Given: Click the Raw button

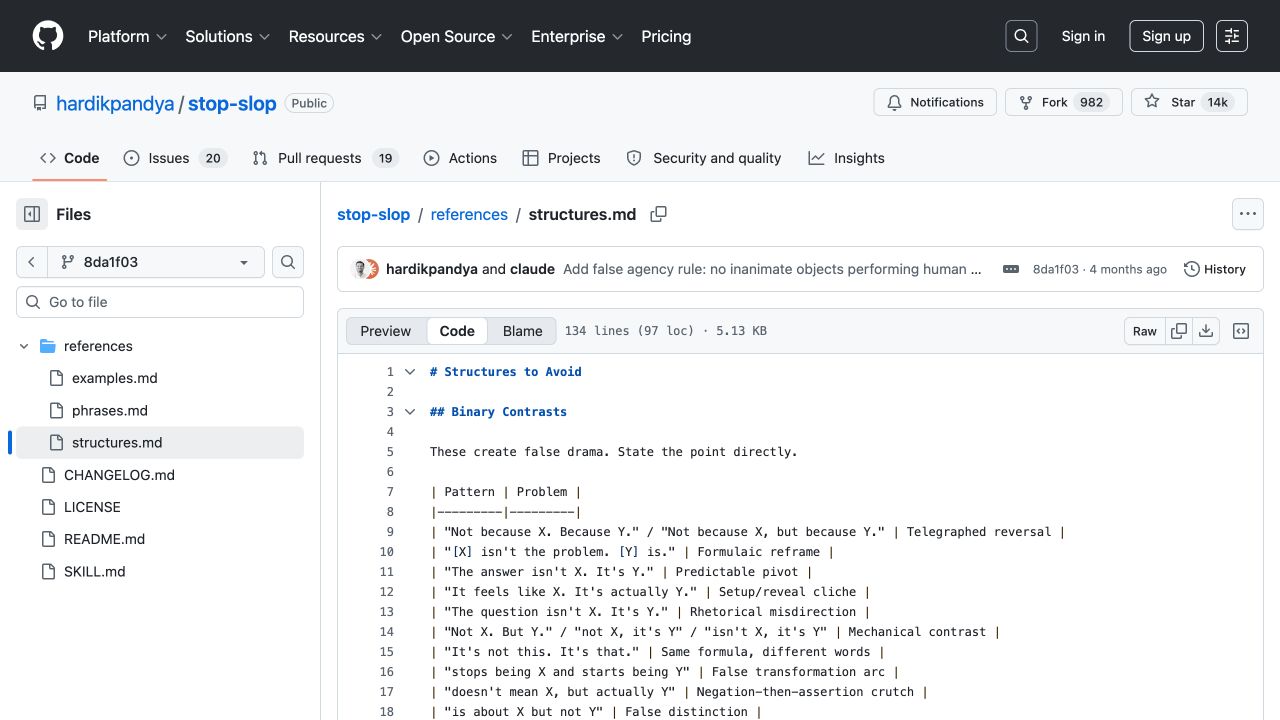Looking at the screenshot, I should (1145, 331).
